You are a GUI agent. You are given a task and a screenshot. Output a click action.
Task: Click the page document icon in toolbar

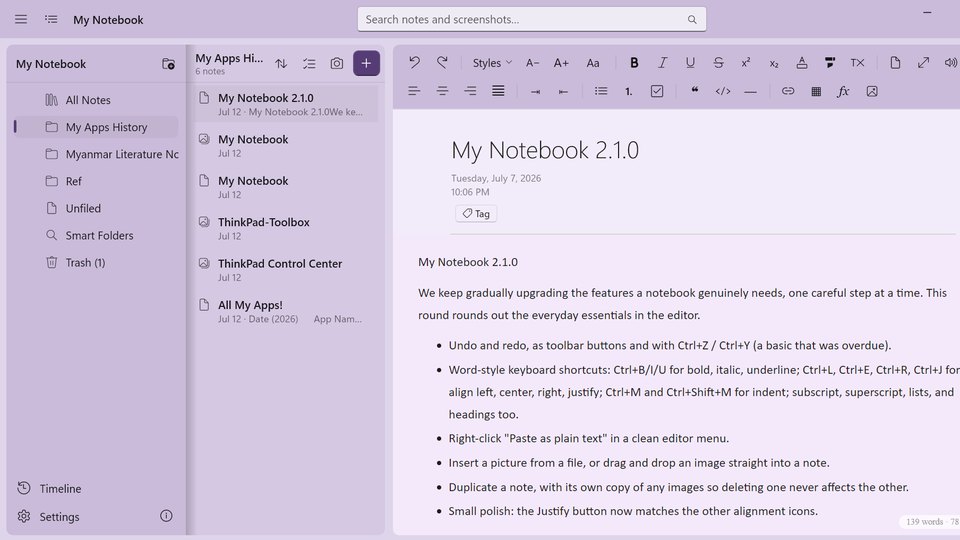pos(895,62)
